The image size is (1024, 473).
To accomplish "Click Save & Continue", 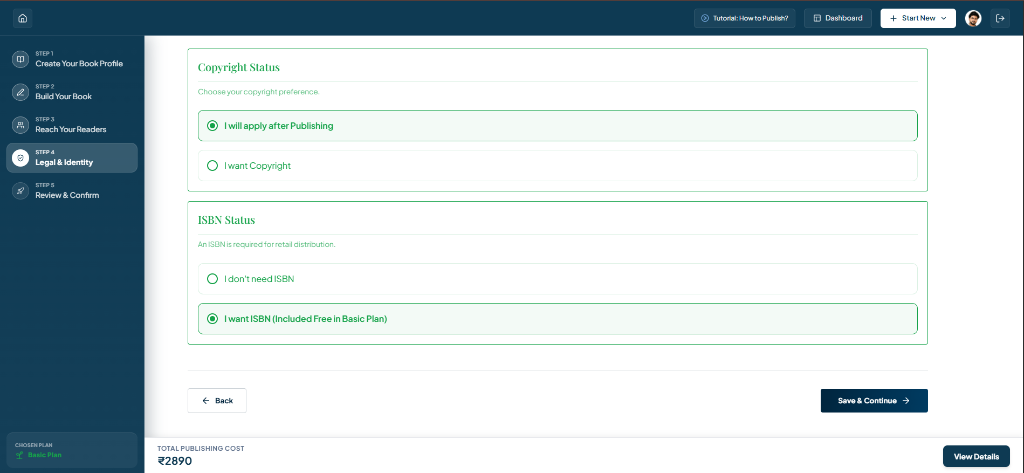I will [874, 400].
